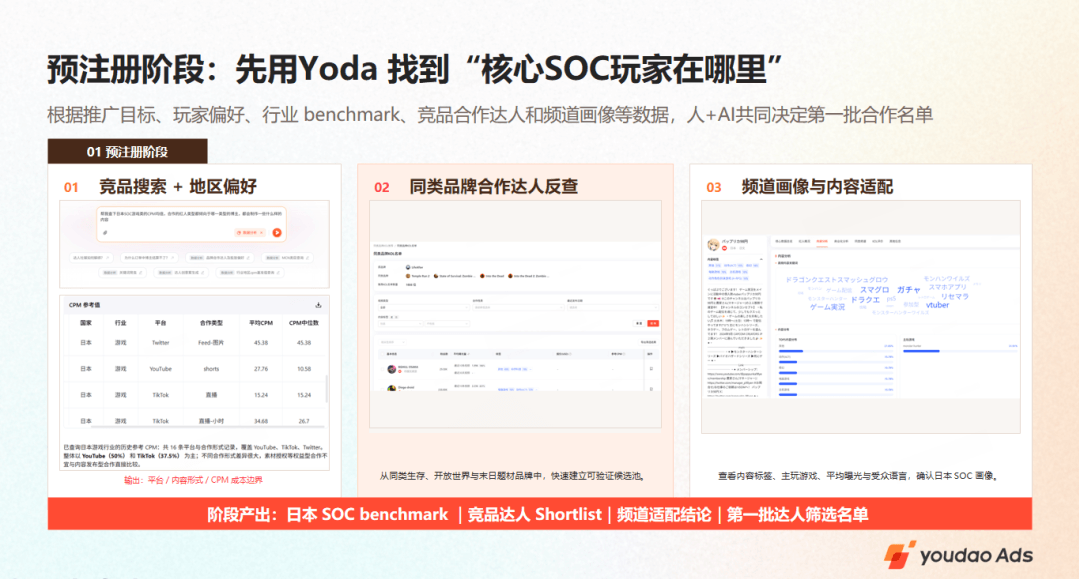Viewport: 1079px width, 579px height.
Task: Click the word vtuber in the word cloud
Action: (x=937, y=305)
